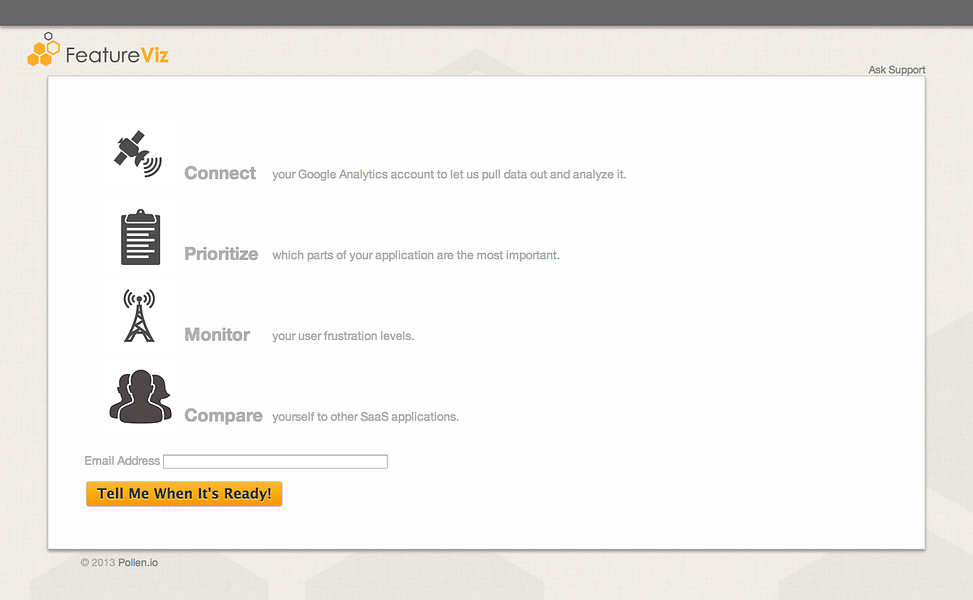Image resolution: width=973 pixels, height=600 pixels.
Task: Click the FeatureViz honeycomb logo
Action: pos(98,50)
